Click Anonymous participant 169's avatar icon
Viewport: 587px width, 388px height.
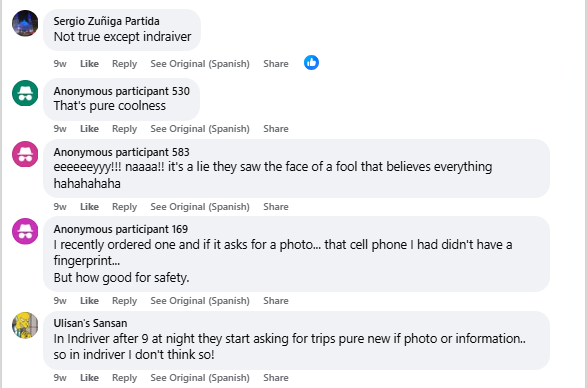(x=25, y=231)
